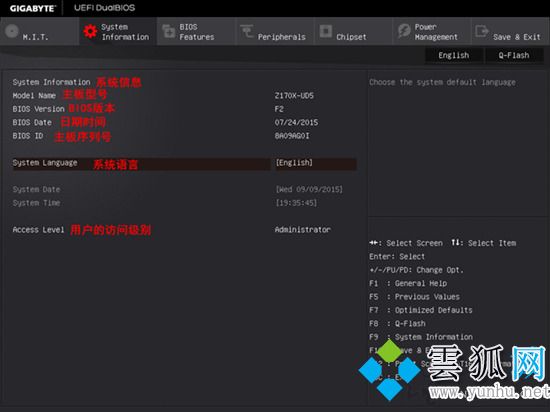Screen dimensions: 550x412
Task: Click the Enter: Select hint
Action: click(397, 256)
